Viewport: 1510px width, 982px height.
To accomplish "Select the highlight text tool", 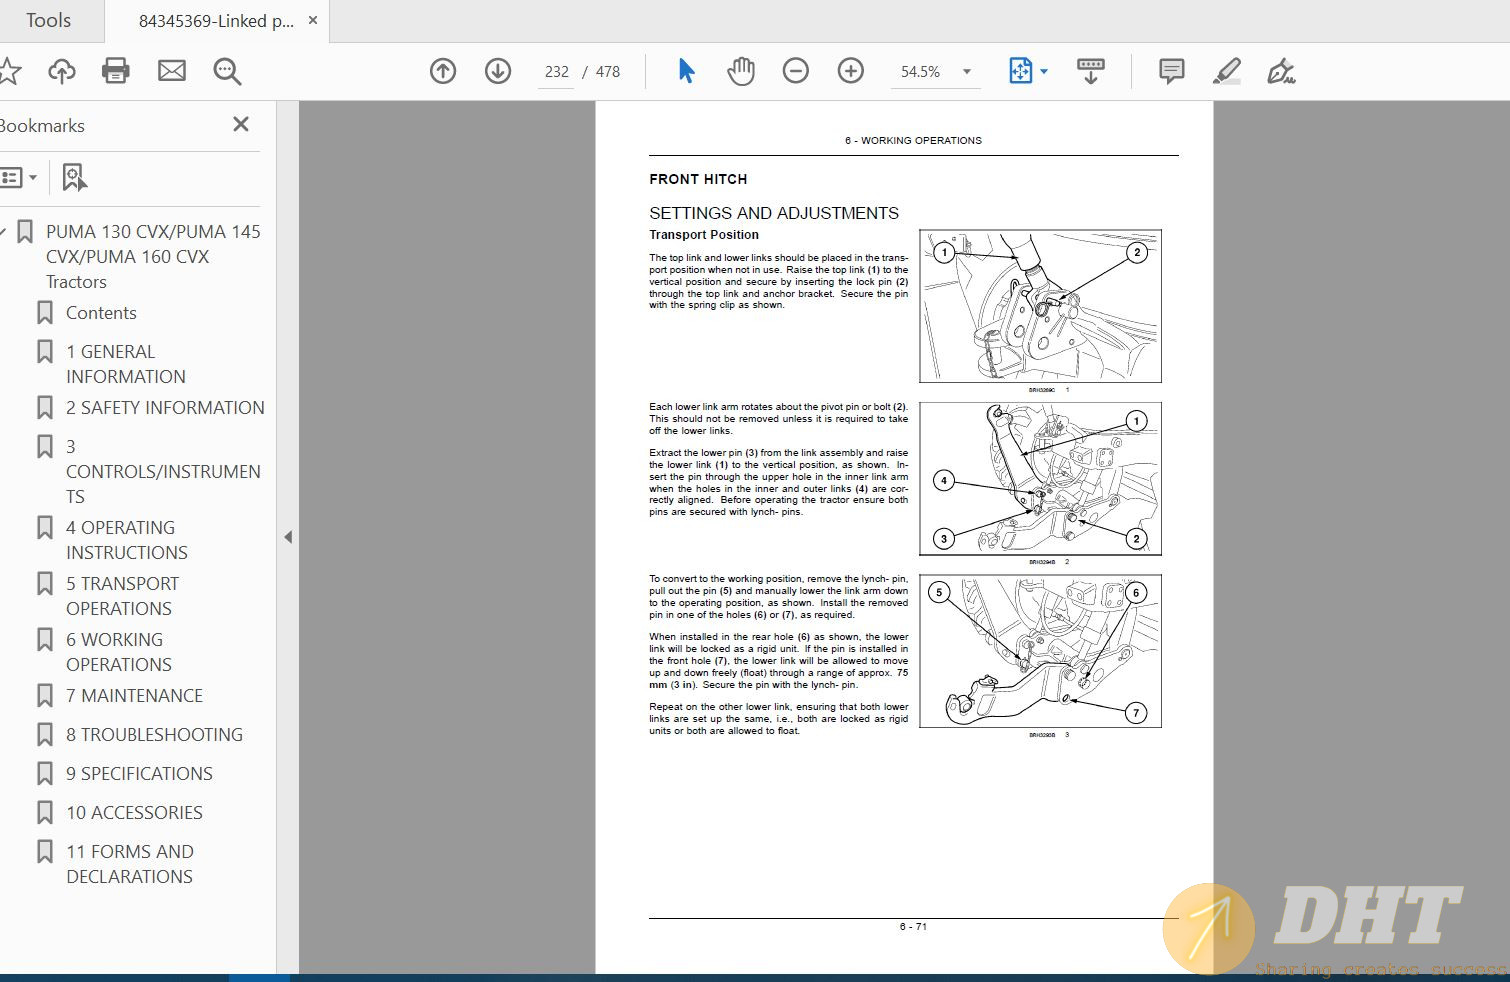I will (1226, 71).
